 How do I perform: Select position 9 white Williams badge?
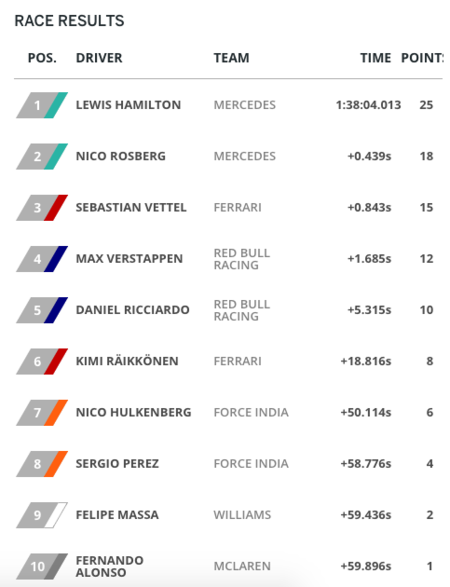click(42, 515)
